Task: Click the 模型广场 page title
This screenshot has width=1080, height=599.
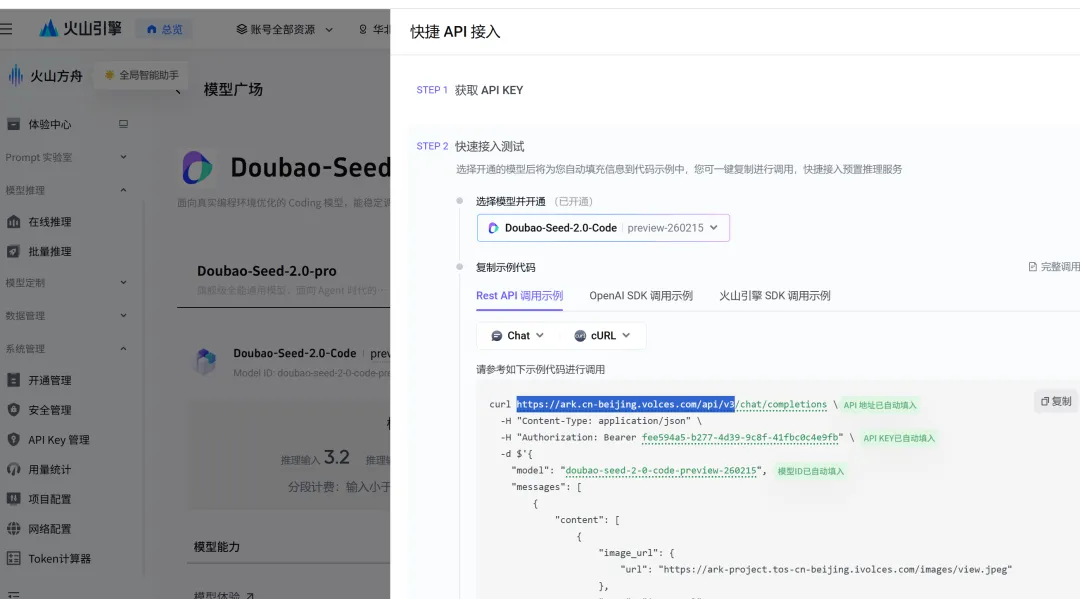Action: (233, 90)
